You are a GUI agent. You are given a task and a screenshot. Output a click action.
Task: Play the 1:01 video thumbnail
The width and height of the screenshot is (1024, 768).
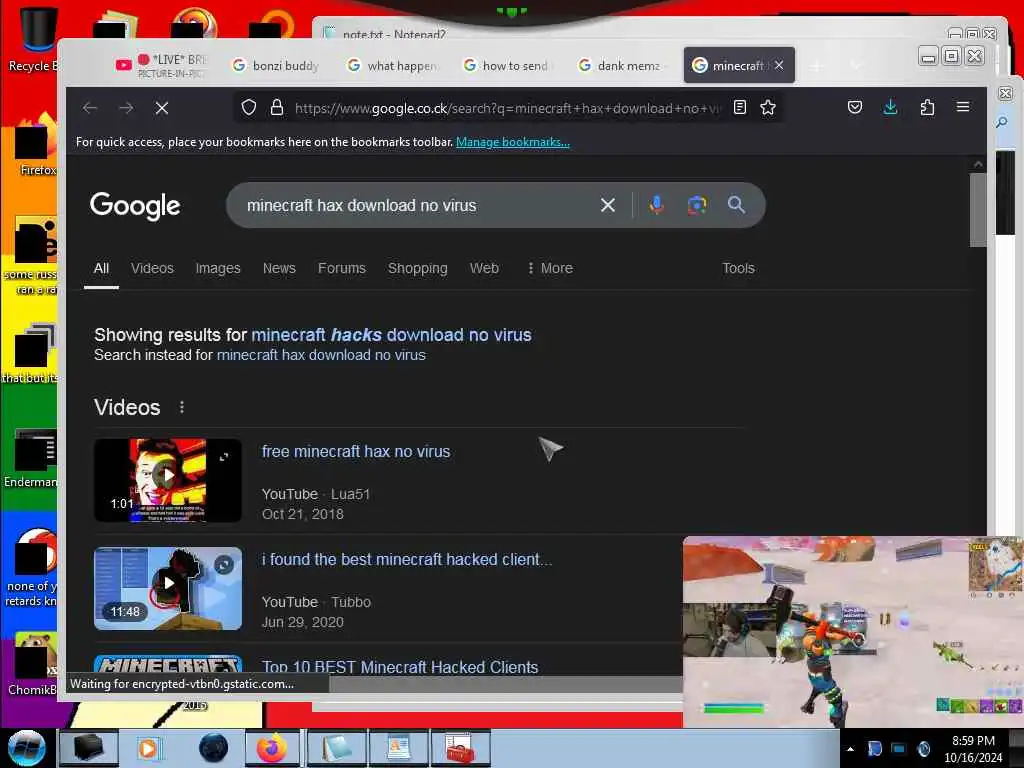click(168, 480)
